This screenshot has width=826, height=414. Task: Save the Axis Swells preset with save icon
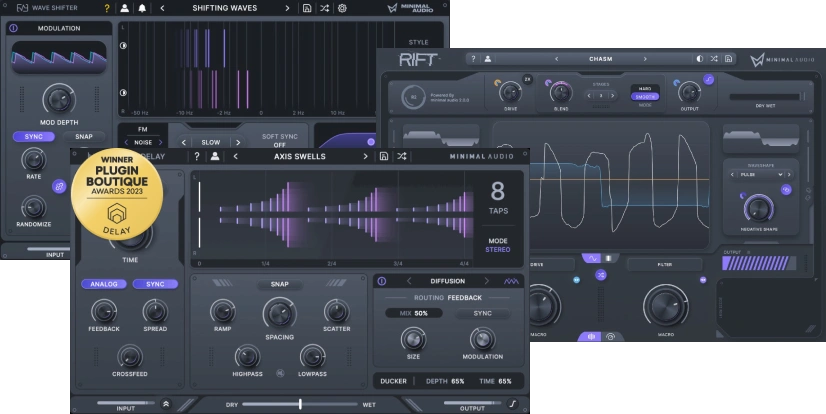tap(383, 156)
